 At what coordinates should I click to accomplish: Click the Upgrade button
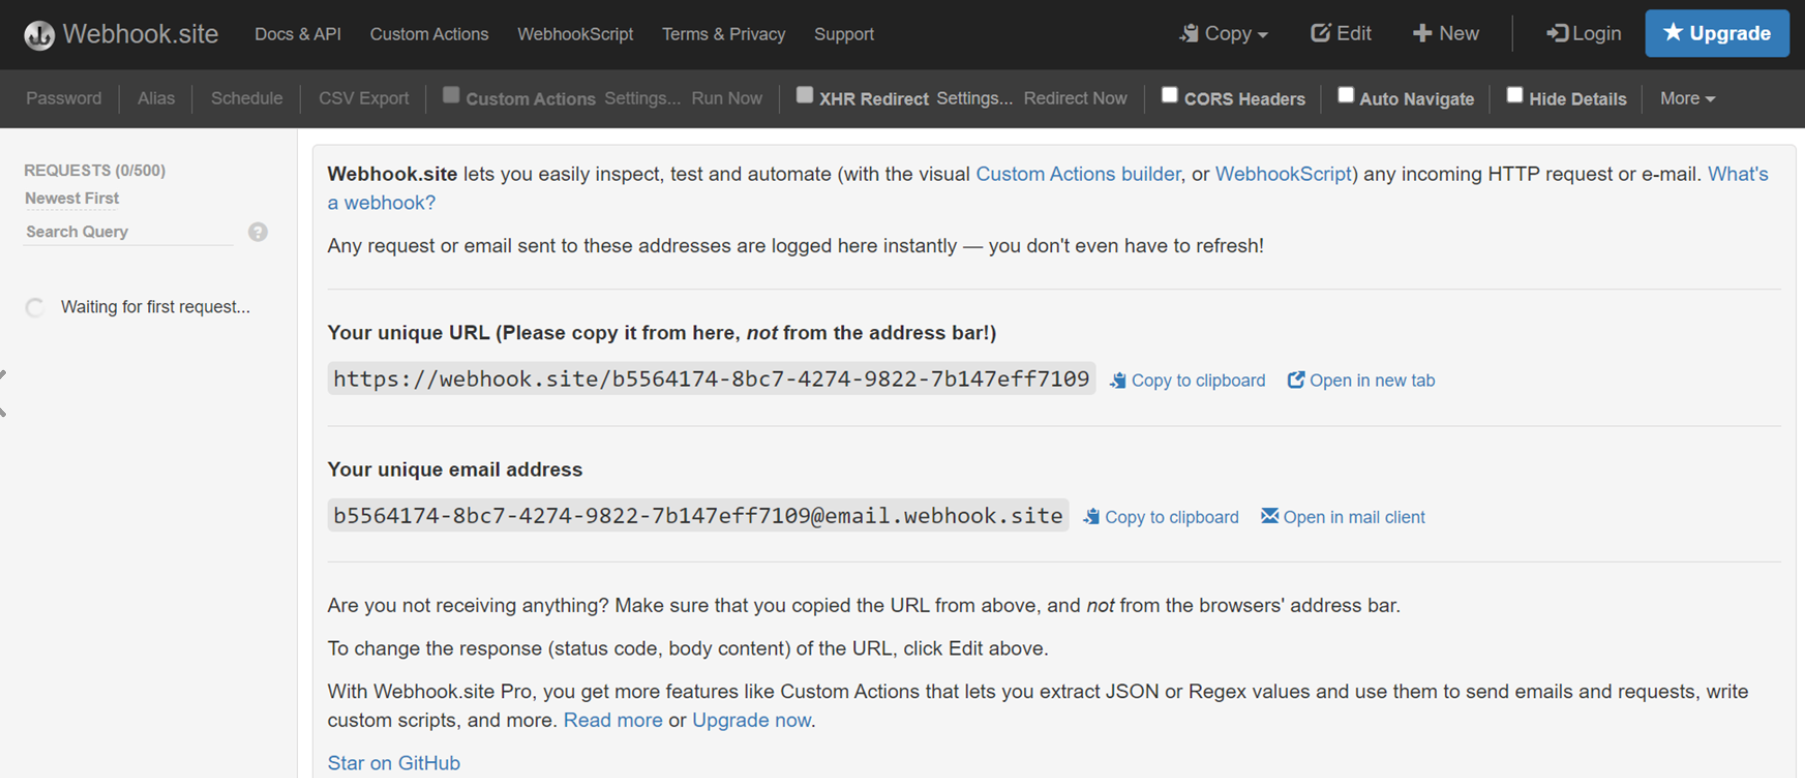point(1717,33)
